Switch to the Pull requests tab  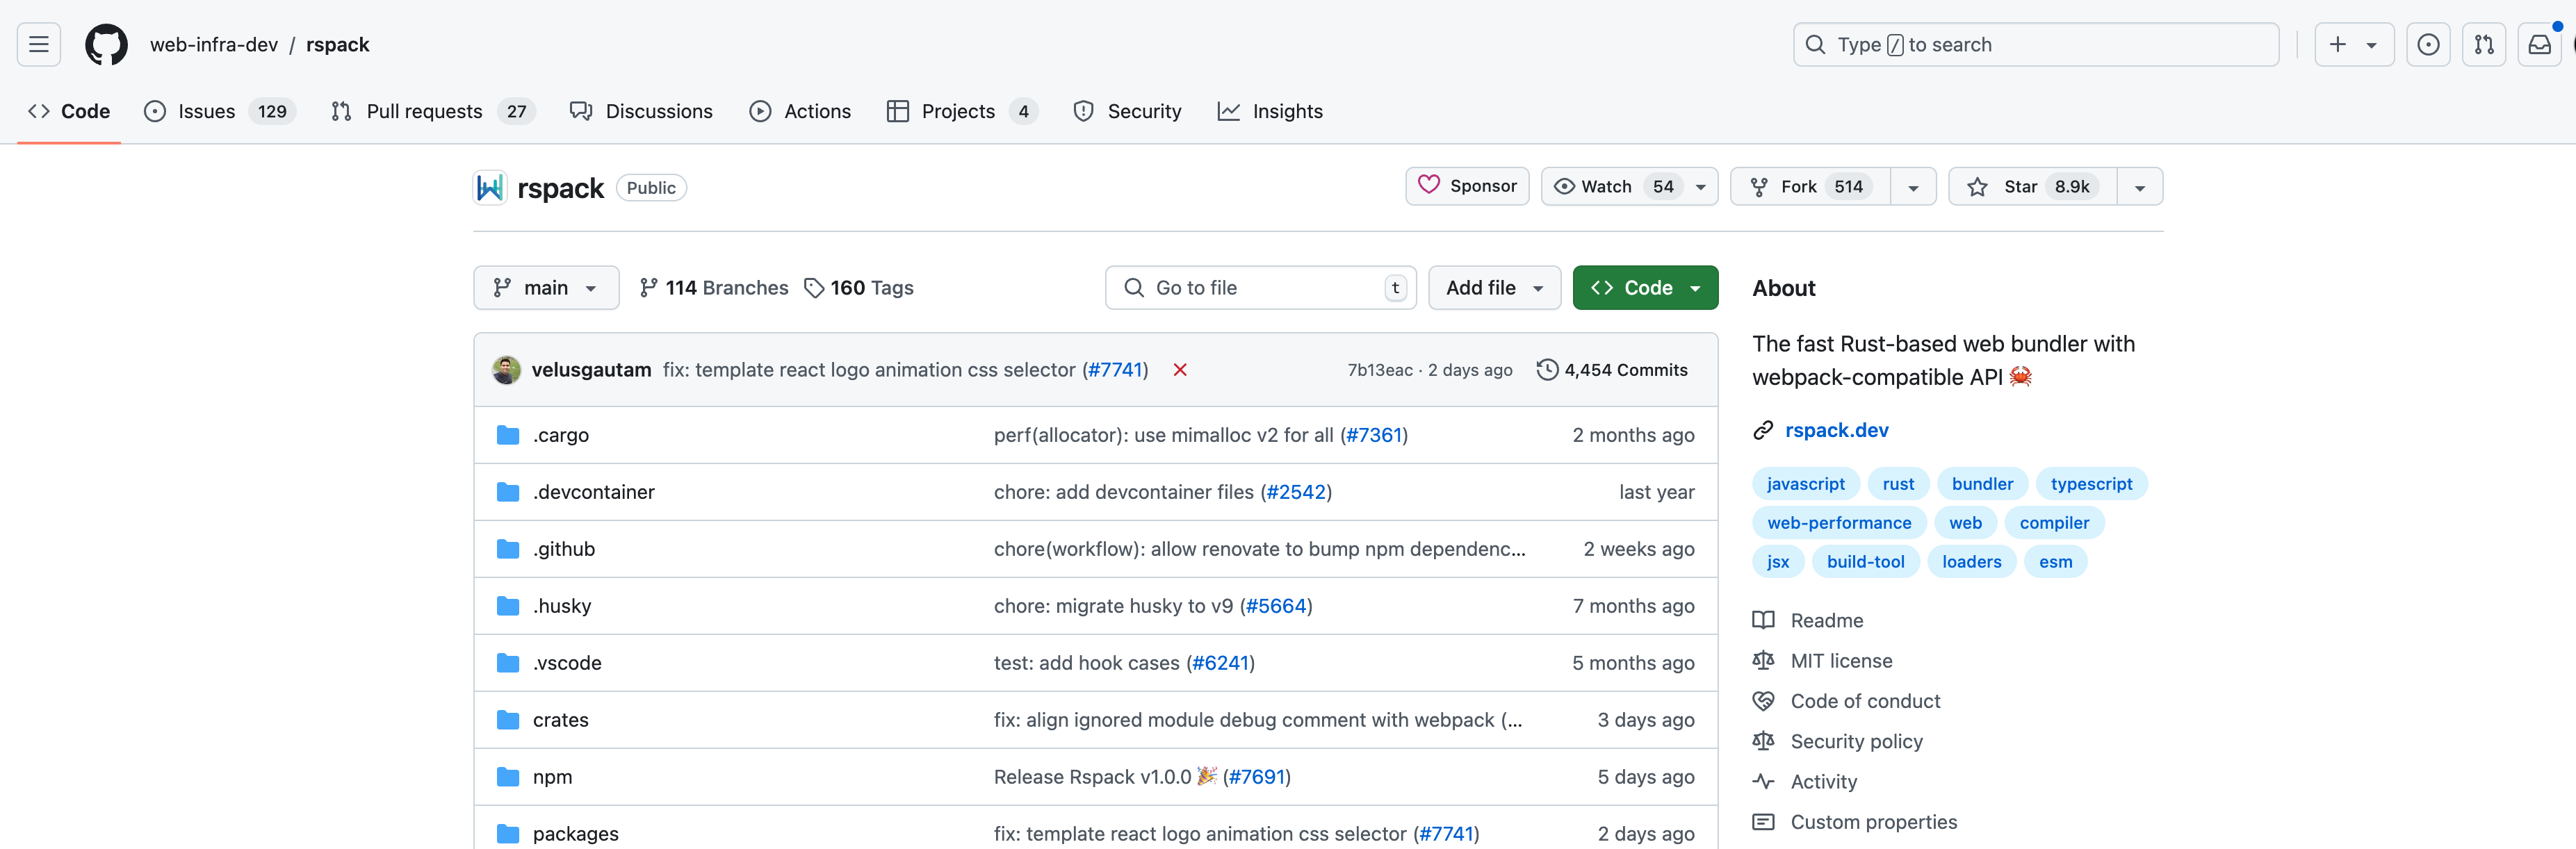(424, 111)
